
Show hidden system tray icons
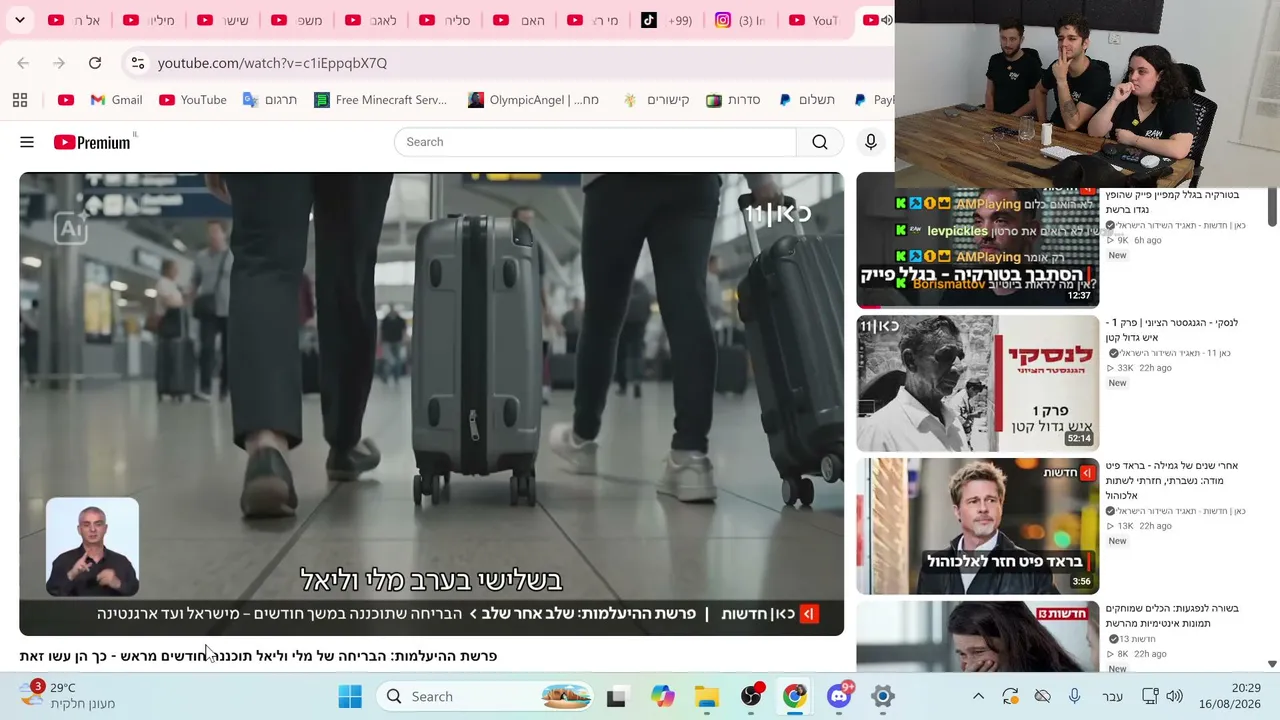coord(978,697)
